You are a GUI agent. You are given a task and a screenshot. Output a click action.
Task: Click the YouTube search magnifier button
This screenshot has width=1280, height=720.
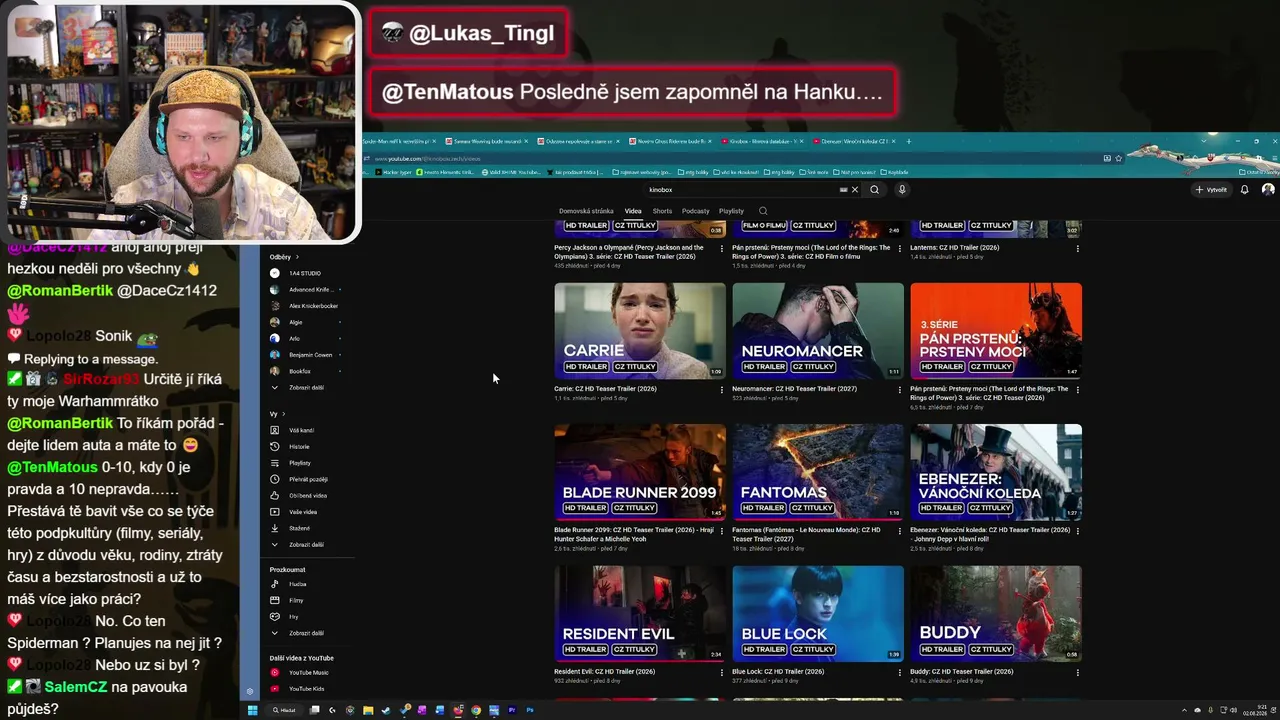click(874, 189)
